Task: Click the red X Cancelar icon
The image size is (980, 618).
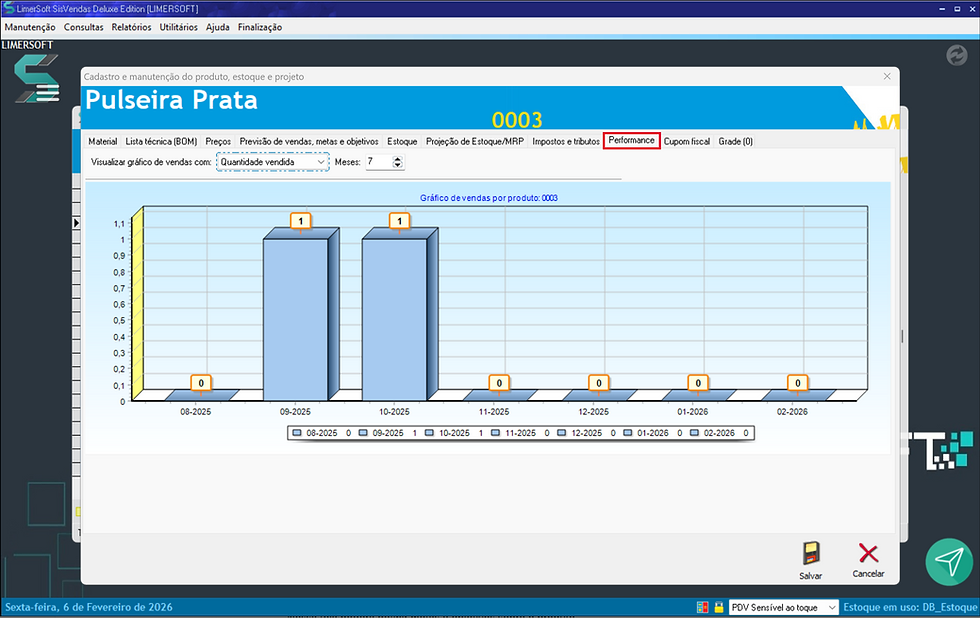Action: point(868,554)
